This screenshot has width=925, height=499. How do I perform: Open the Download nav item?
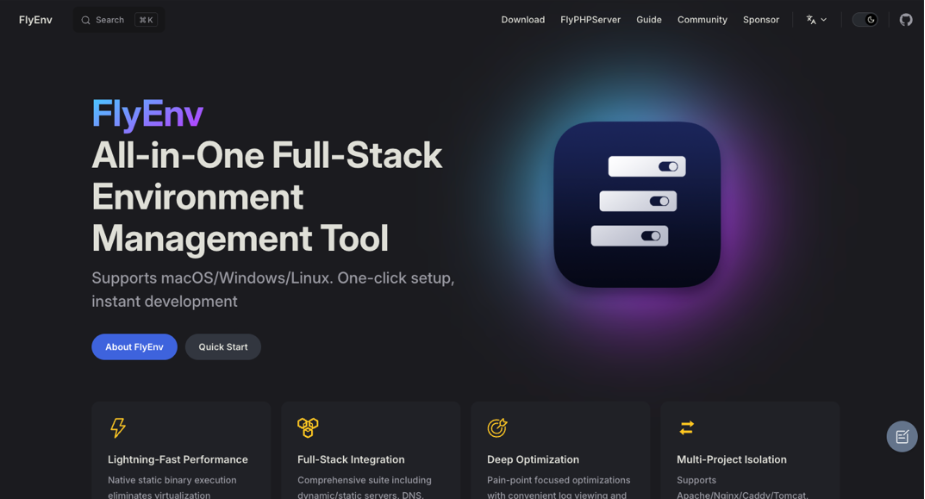point(523,20)
